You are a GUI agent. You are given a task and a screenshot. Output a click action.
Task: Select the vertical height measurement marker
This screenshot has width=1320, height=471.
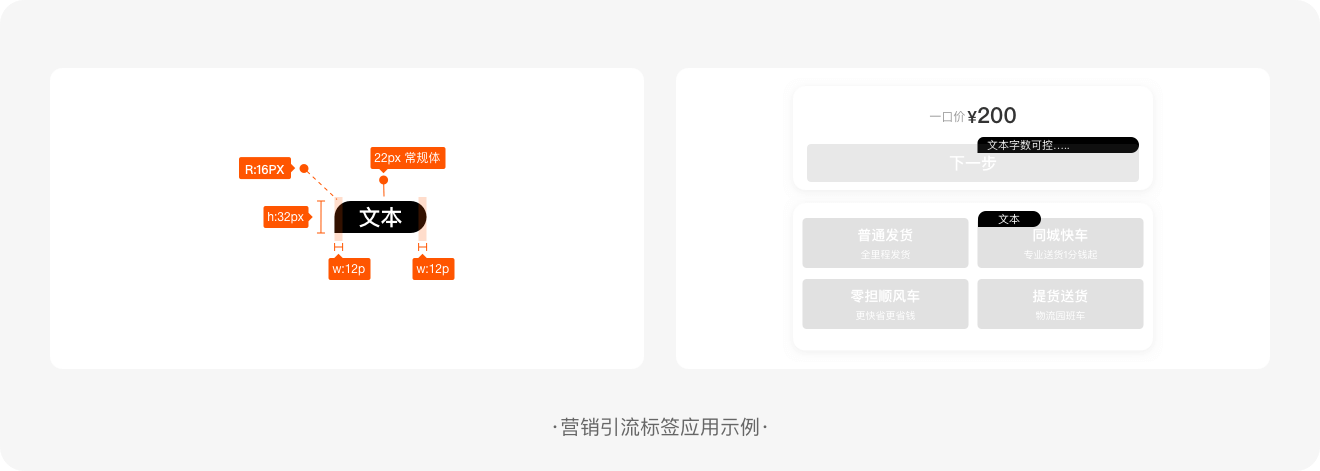pyautogui.click(x=321, y=217)
